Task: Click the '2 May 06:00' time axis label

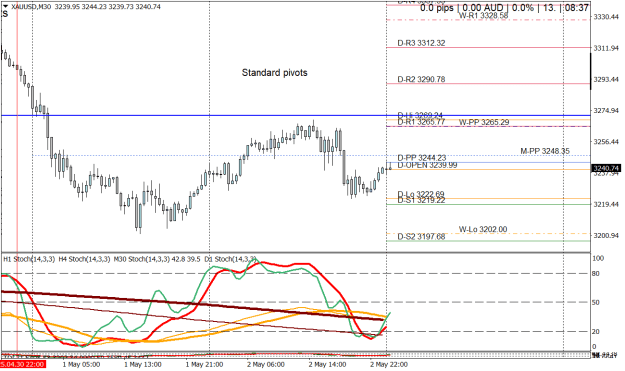Action: pos(266,364)
